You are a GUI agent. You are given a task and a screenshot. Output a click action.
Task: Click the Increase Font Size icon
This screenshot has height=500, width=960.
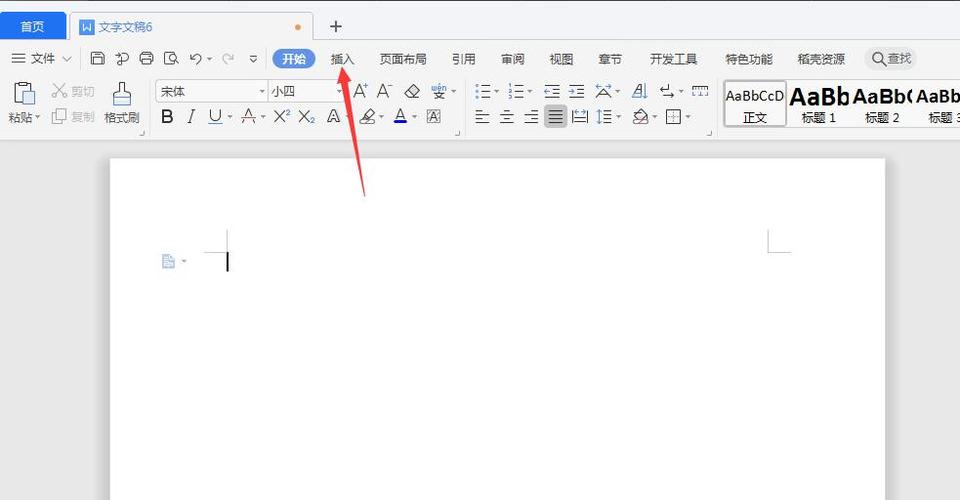coord(360,91)
